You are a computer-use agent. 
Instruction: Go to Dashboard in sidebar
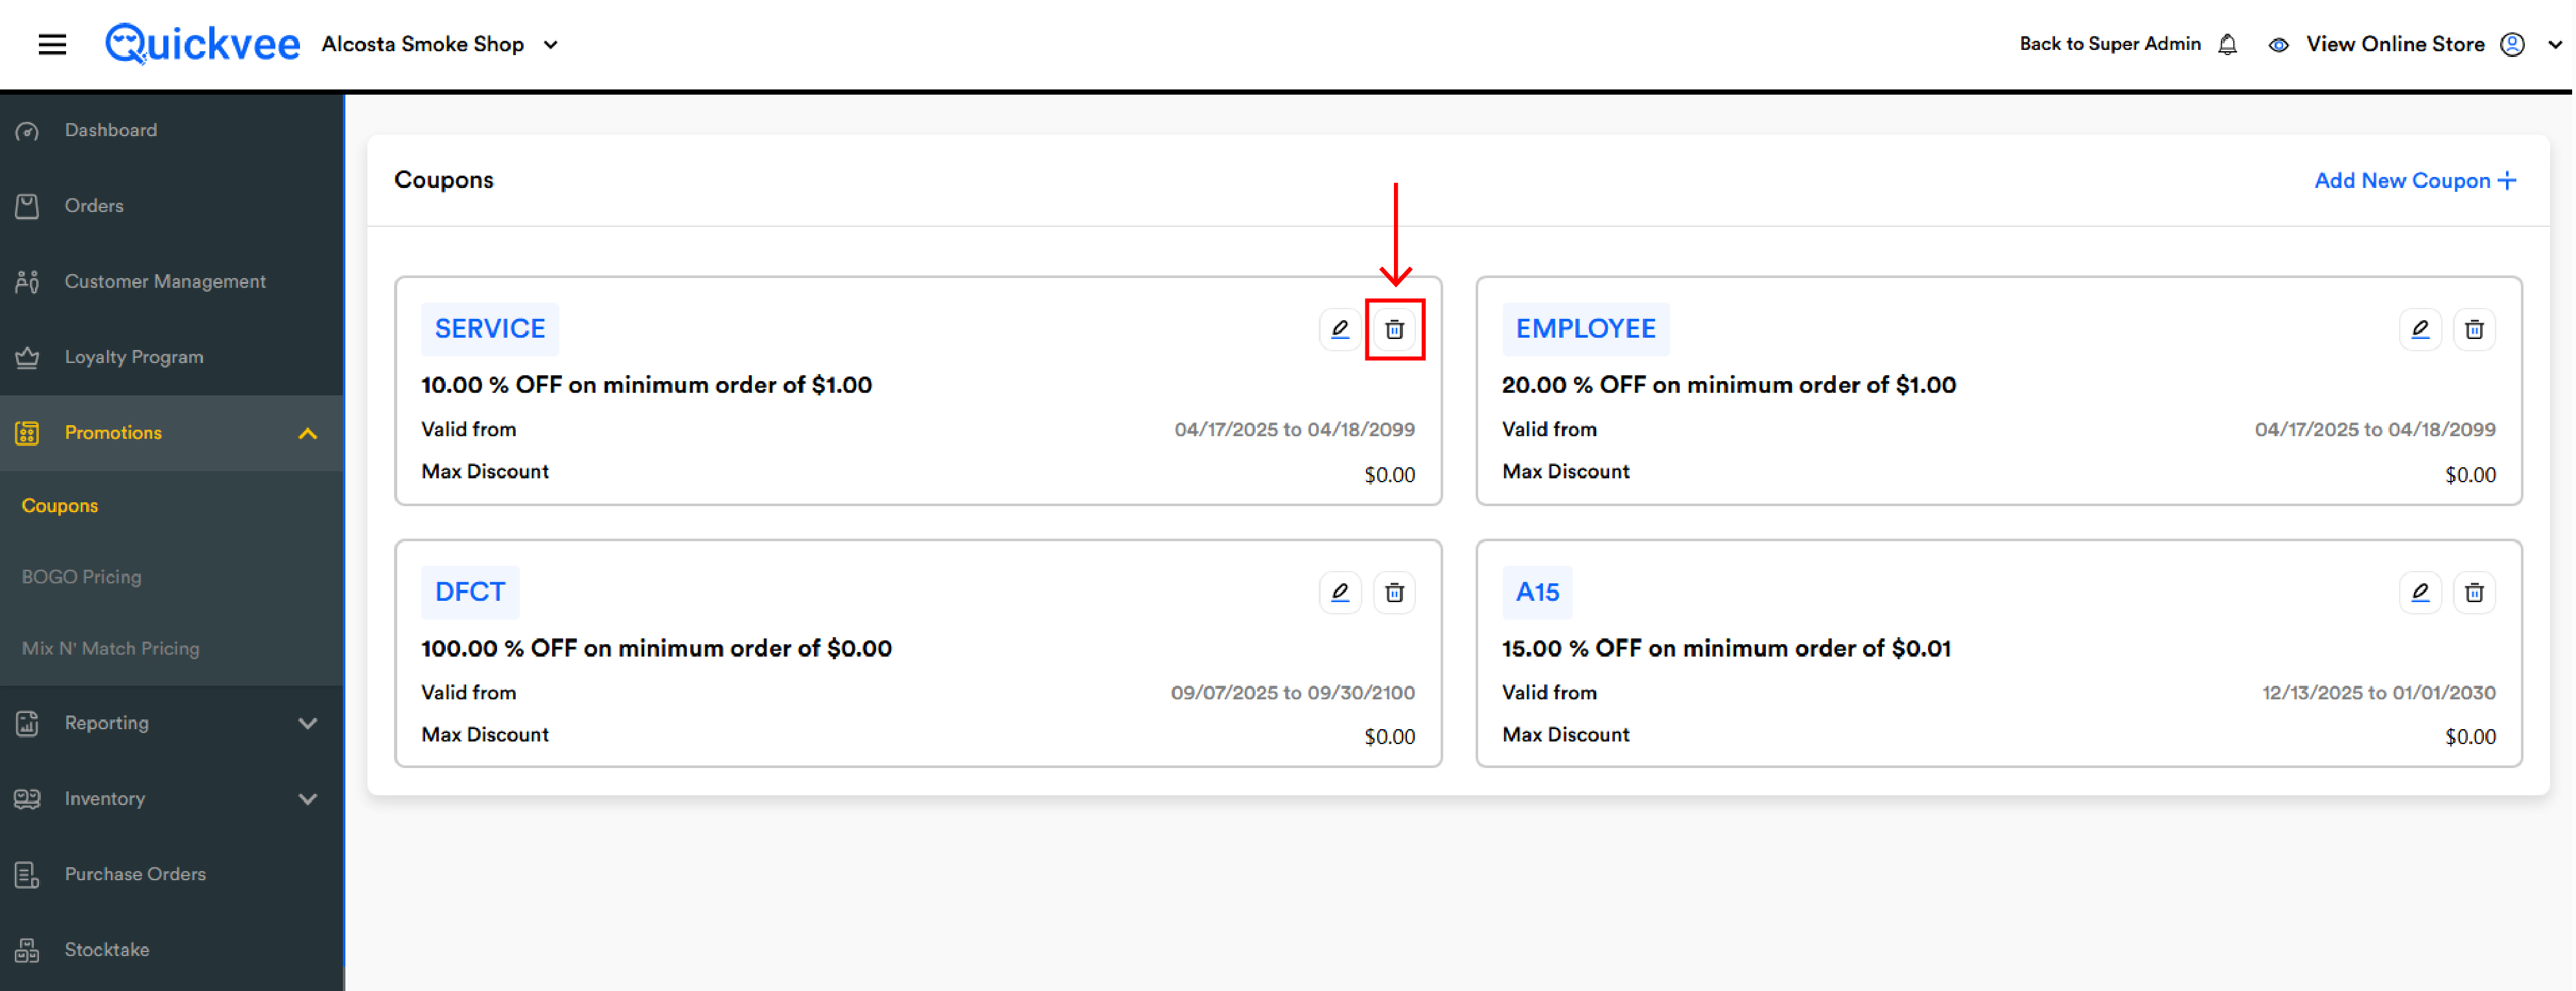[x=111, y=130]
